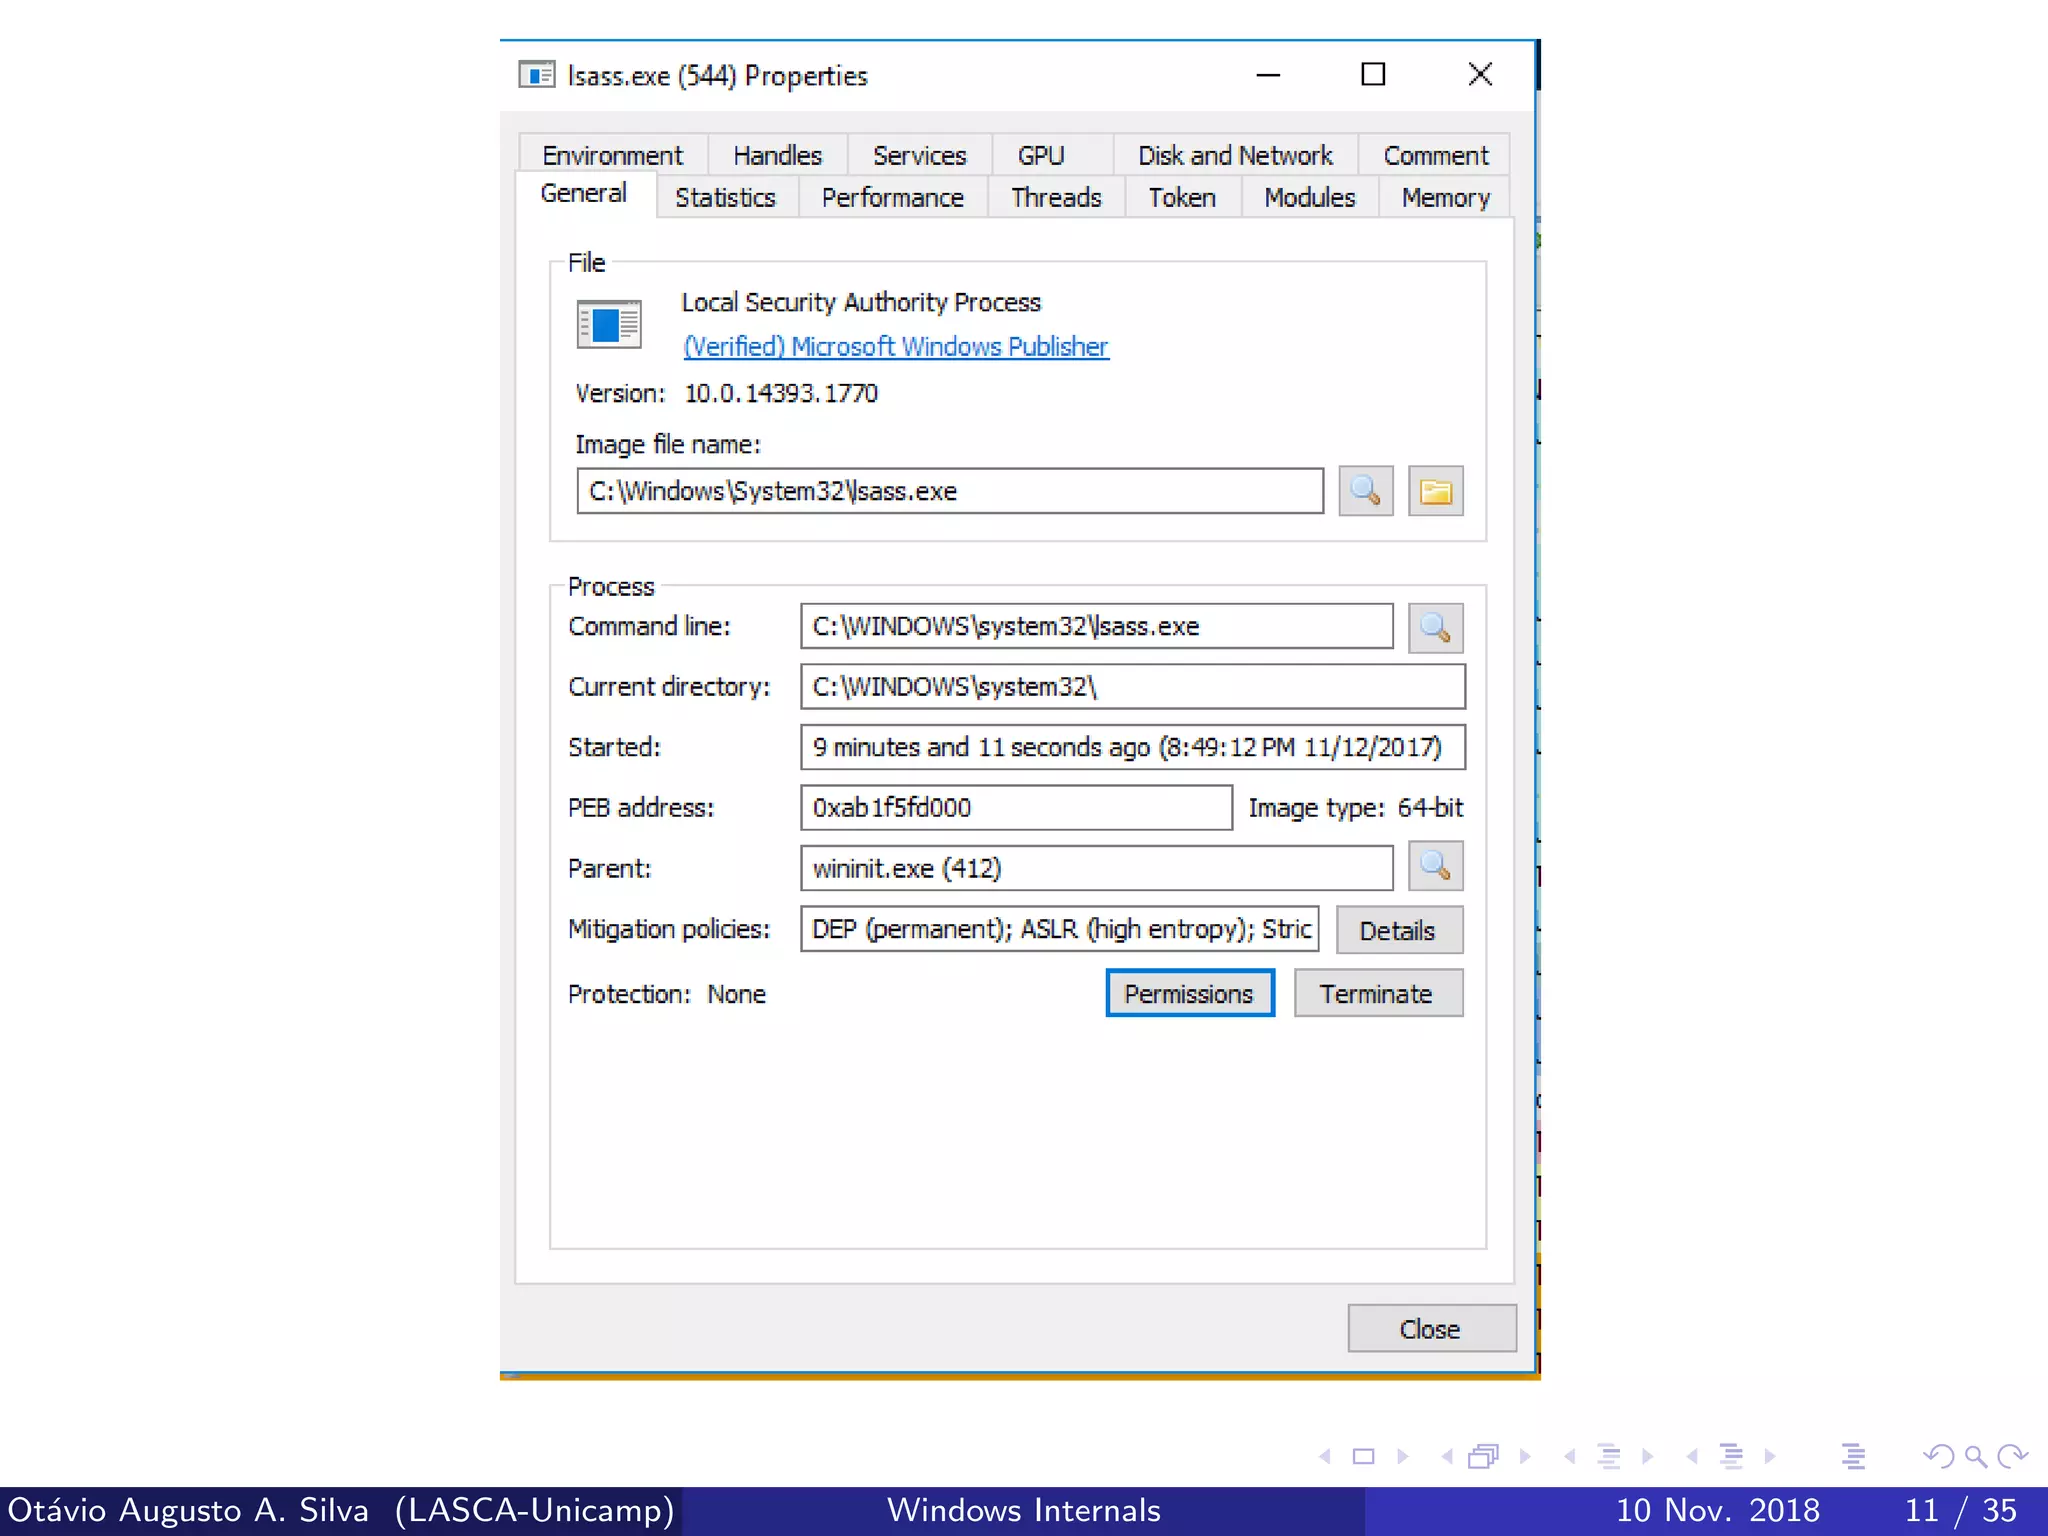Click the Parent process field

pos(1097,868)
